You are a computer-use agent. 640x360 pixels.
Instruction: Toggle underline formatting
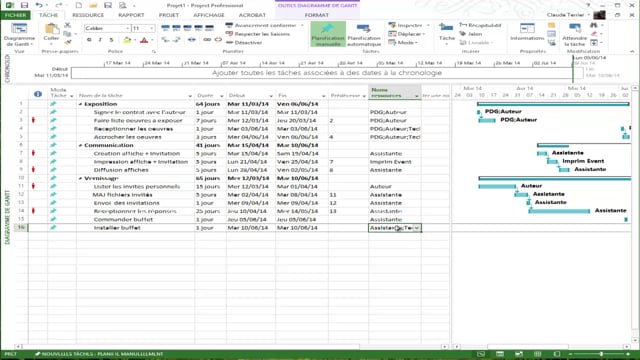coord(111,40)
